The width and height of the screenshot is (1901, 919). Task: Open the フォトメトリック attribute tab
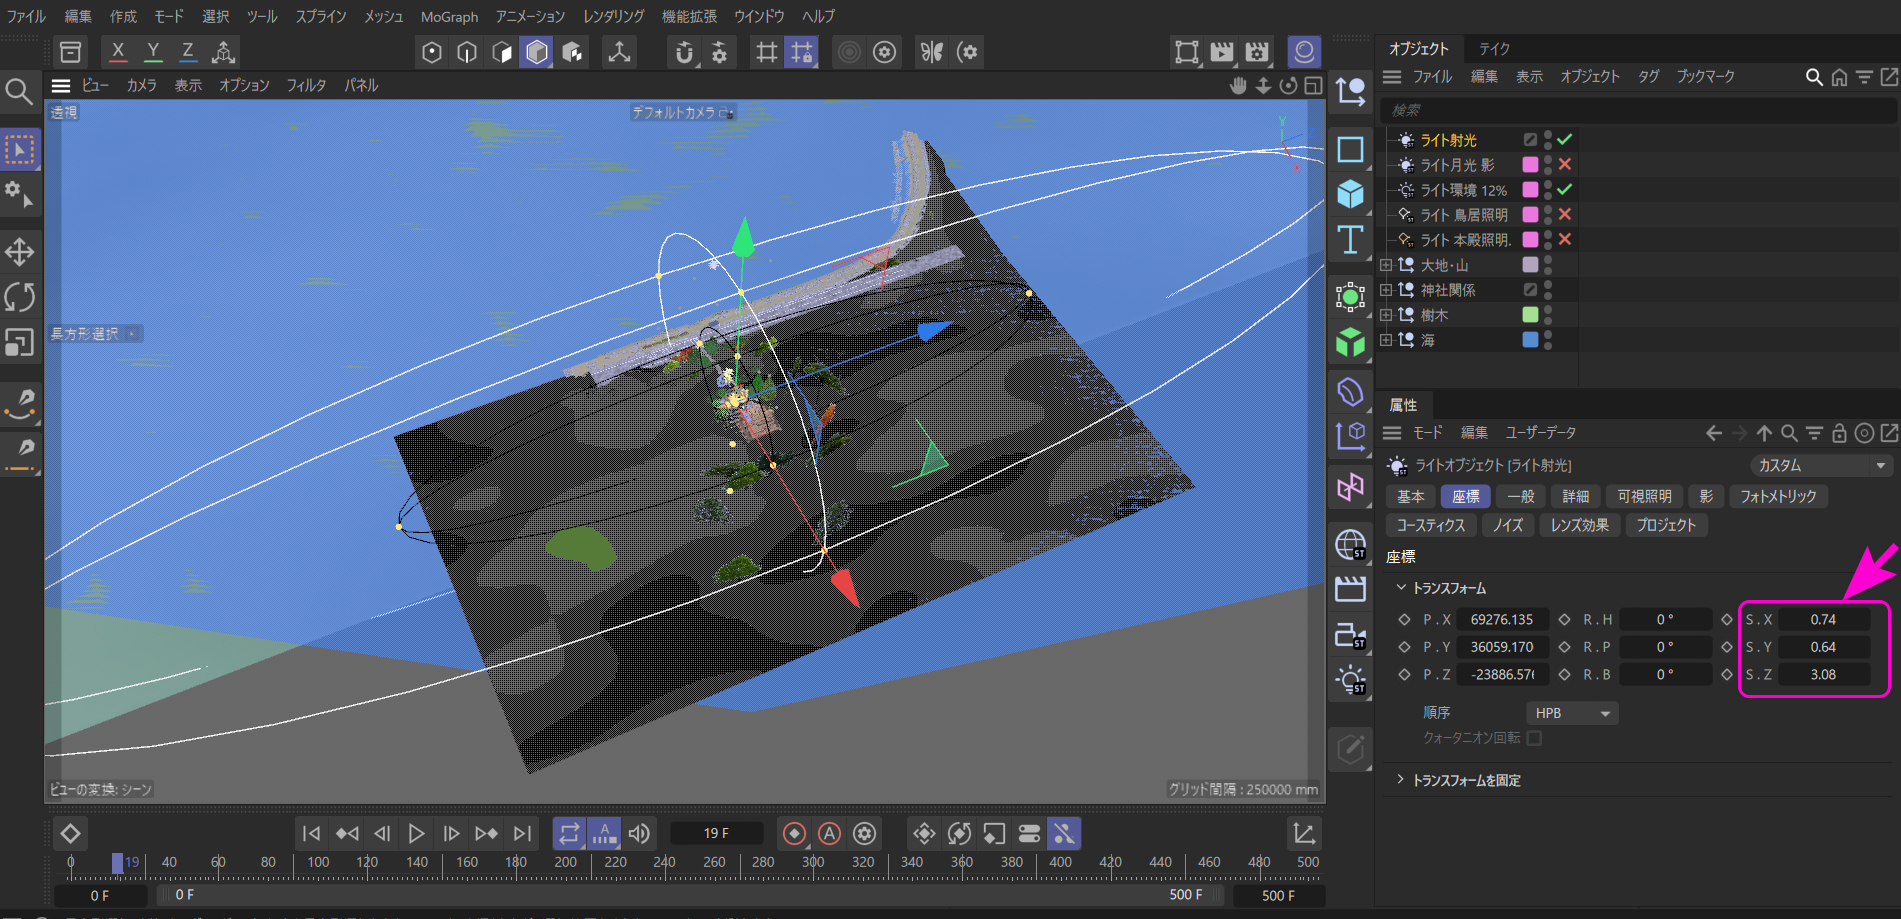pos(1777,496)
